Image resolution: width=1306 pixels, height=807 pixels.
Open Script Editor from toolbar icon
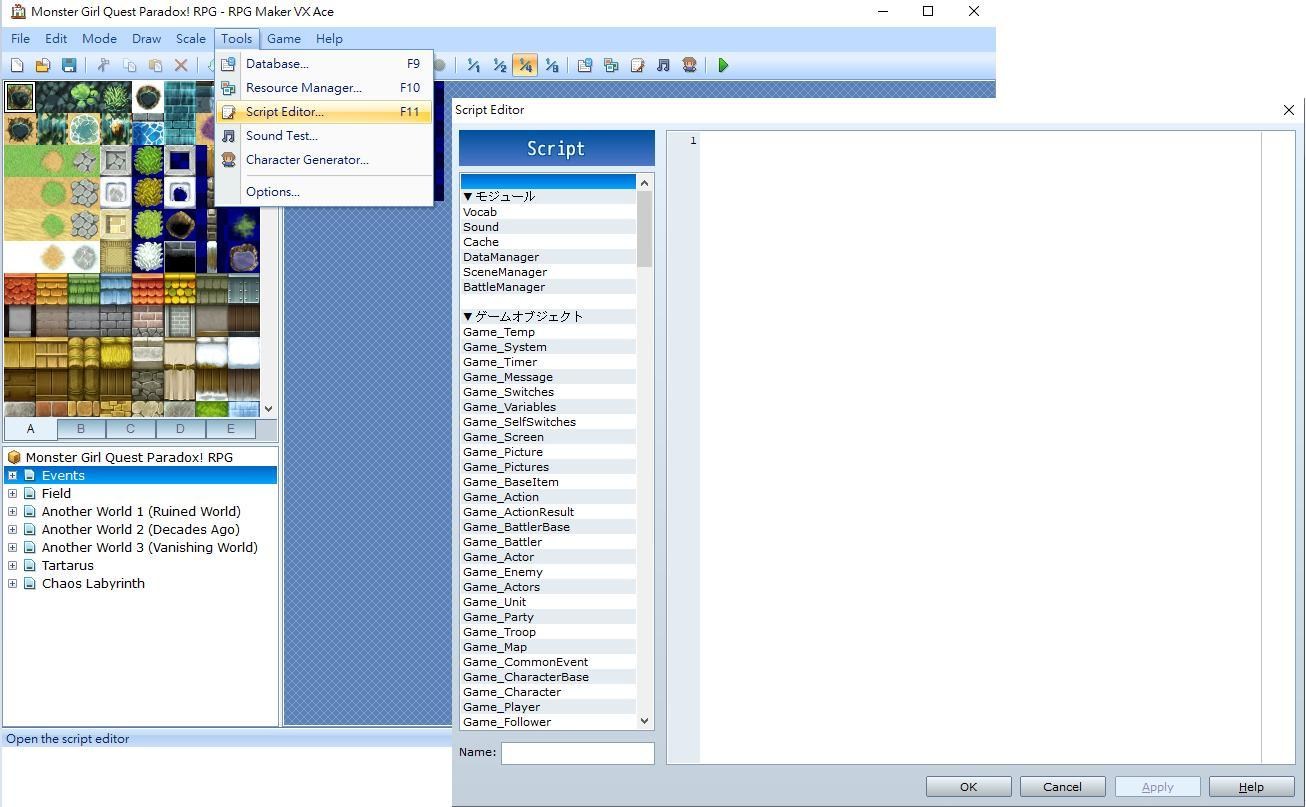[637, 65]
